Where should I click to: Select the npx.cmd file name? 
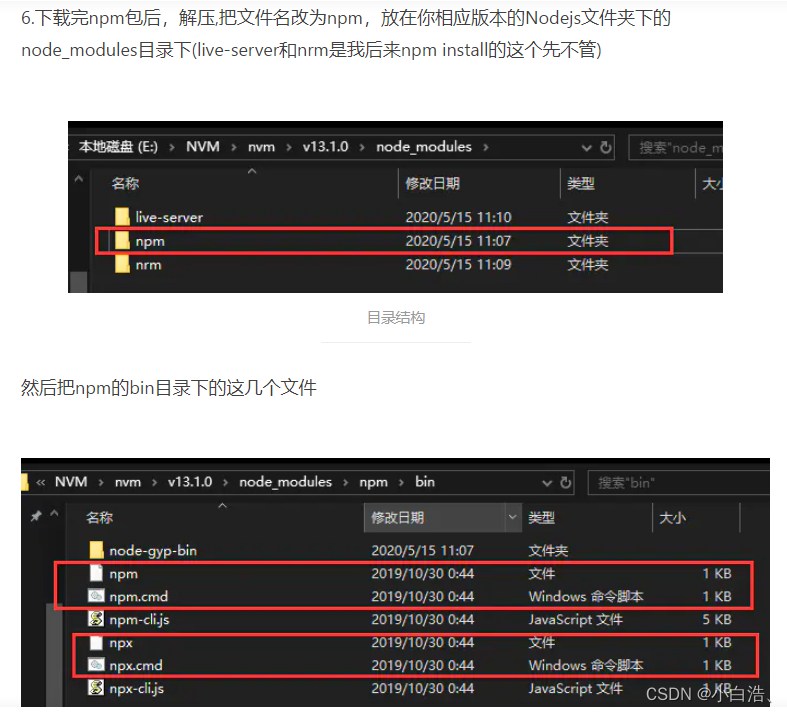136,666
